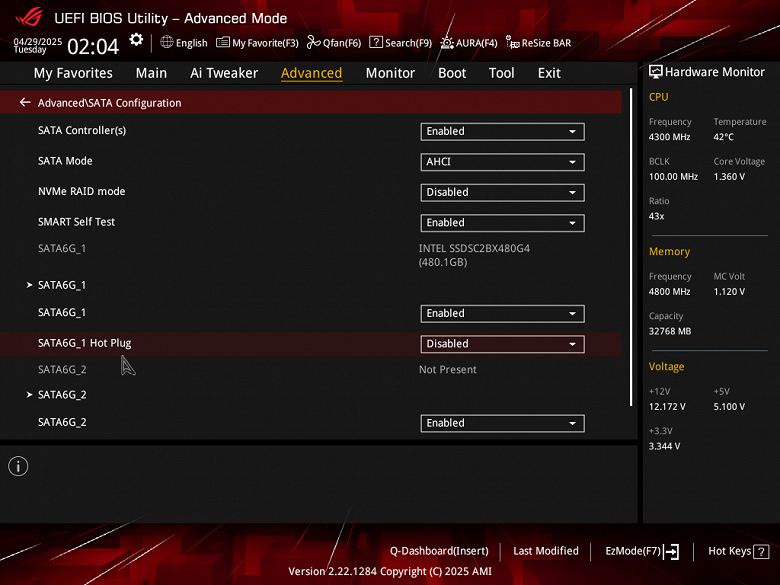Click the settings list vertical scrollbar
Screen dimensions: 780x585
pyautogui.click(x=631, y=247)
